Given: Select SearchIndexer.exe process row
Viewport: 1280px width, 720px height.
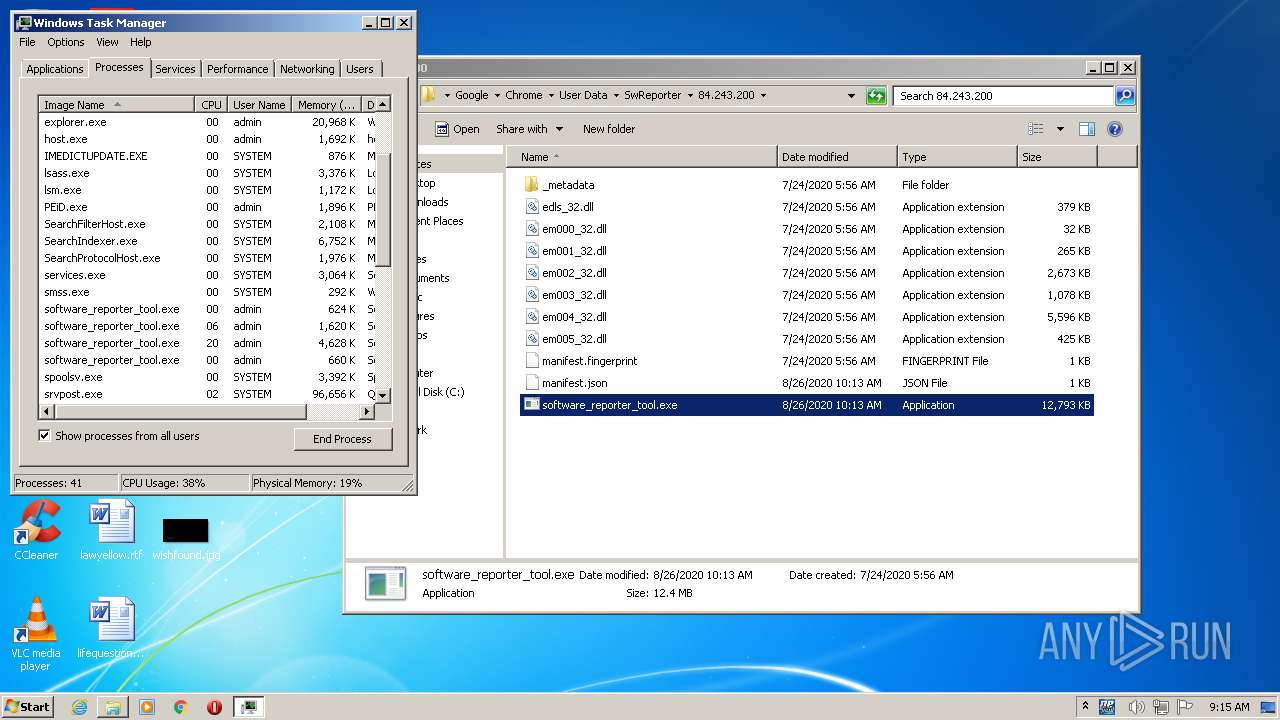Looking at the screenshot, I should 207,241.
